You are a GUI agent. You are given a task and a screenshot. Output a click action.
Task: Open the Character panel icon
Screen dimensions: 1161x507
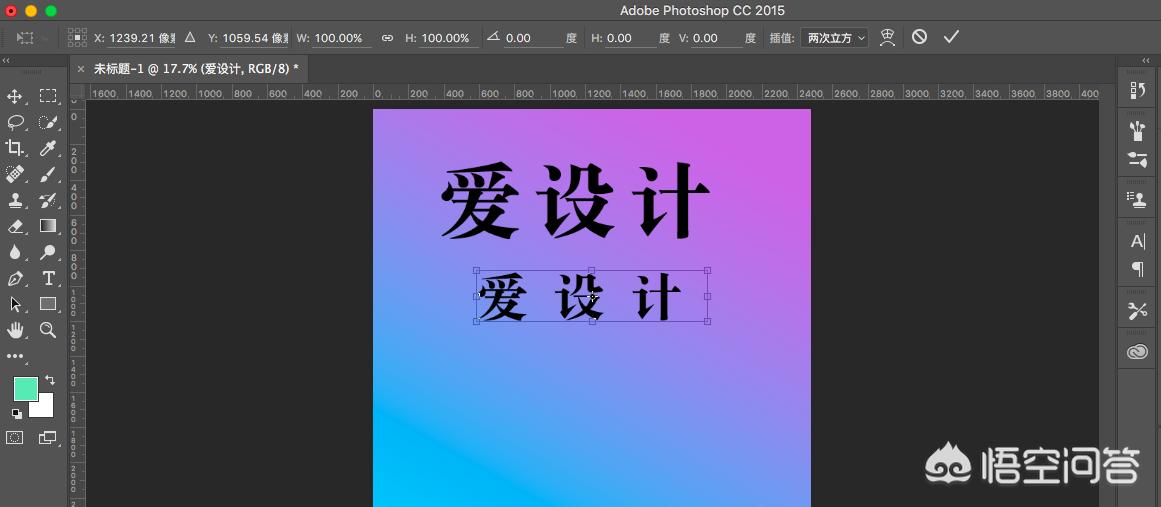point(1137,241)
